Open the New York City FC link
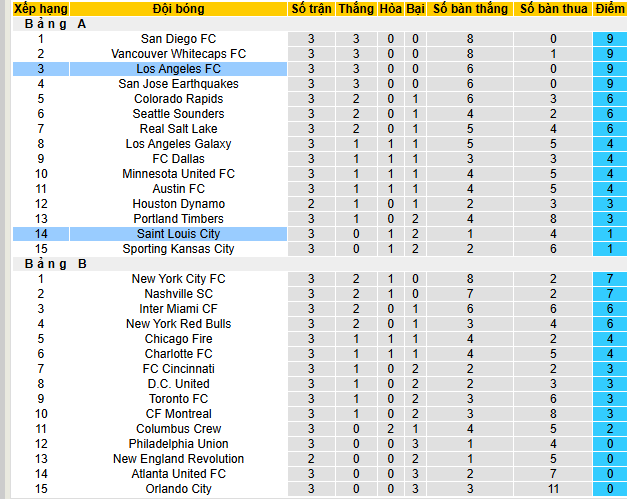This screenshot has width=627, height=499. tap(178, 279)
